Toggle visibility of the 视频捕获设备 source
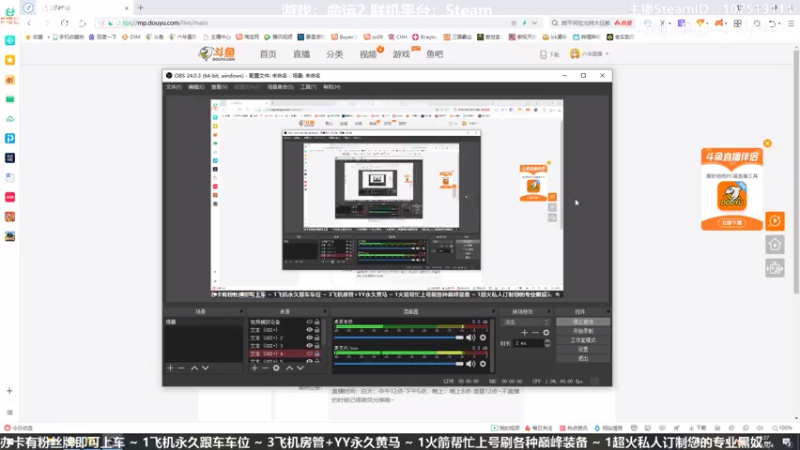Viewport: 800px width, 450px height. (x=309, y=322)
